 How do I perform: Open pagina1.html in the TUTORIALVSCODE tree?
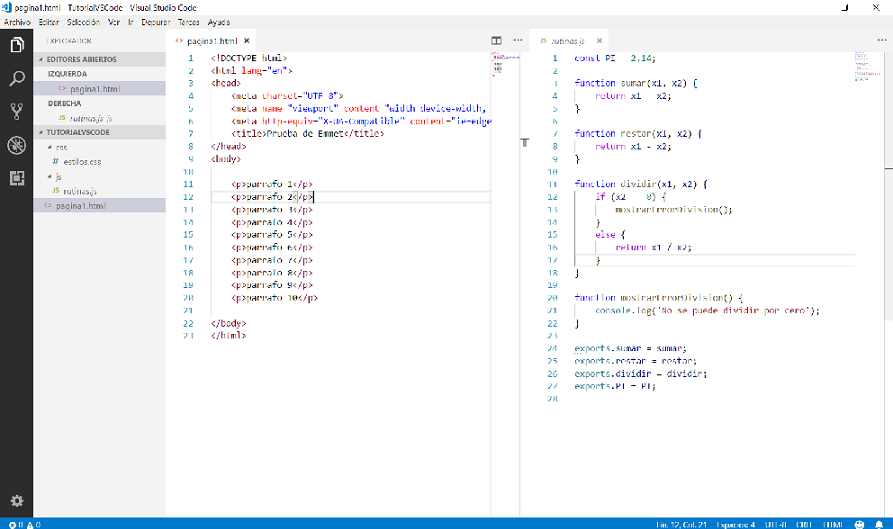(x=100, y=206)
